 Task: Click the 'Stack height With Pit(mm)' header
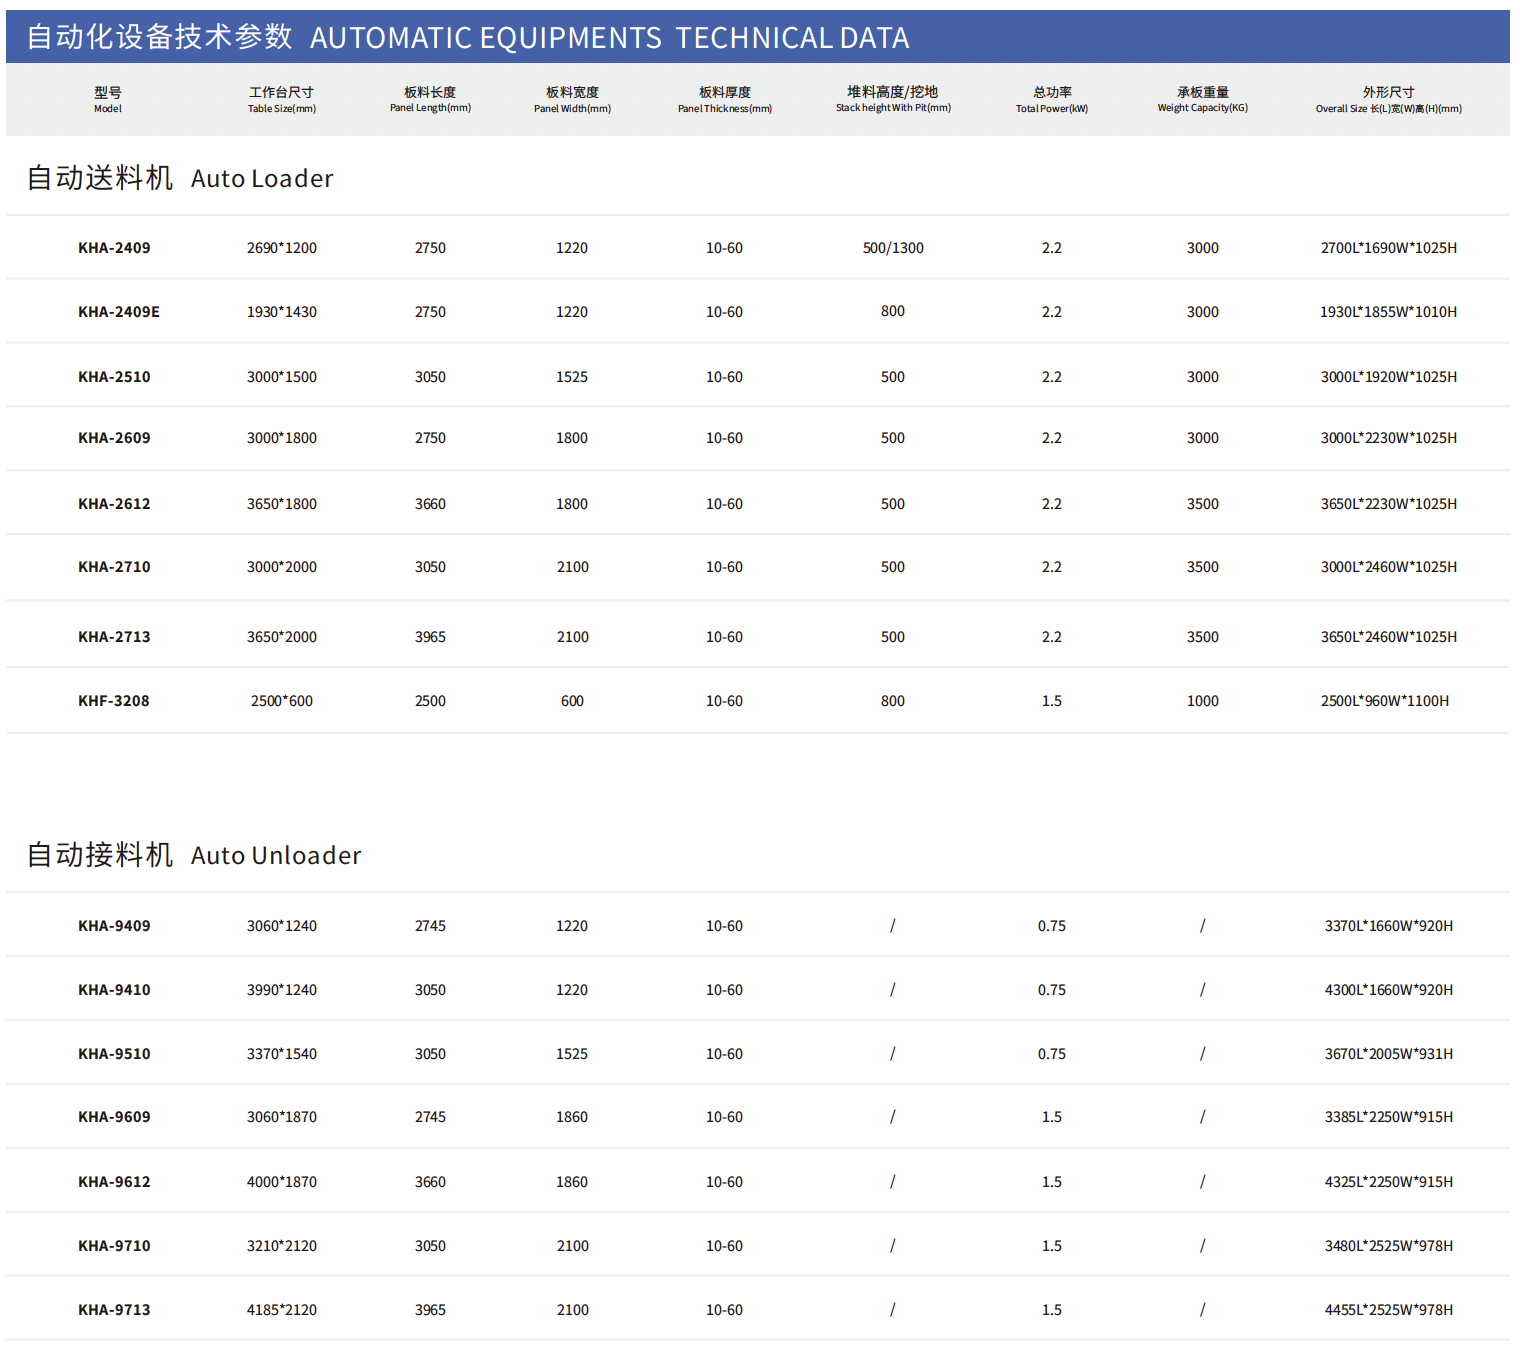(893, 108)
